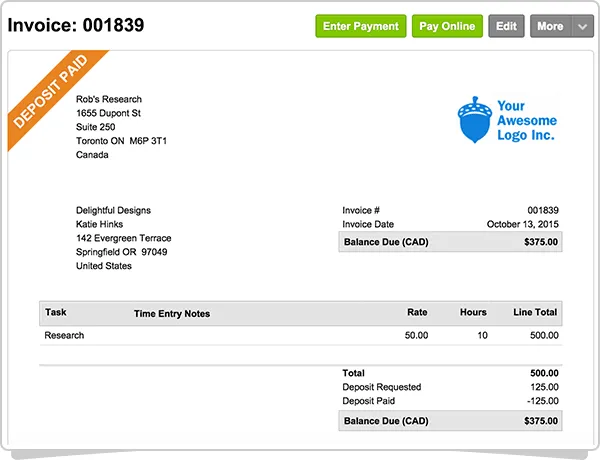Click the Line Total column header
The height and width of the screenshot is (461, 600).
coord(533,313)
